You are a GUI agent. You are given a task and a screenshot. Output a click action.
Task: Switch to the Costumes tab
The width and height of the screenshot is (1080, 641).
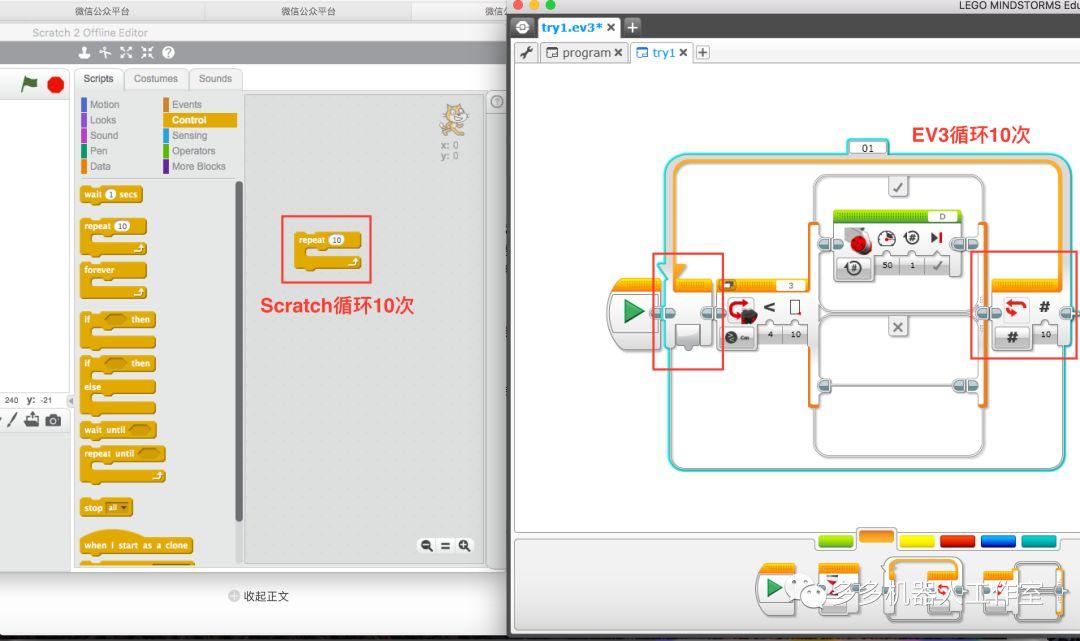coord(156,78)
